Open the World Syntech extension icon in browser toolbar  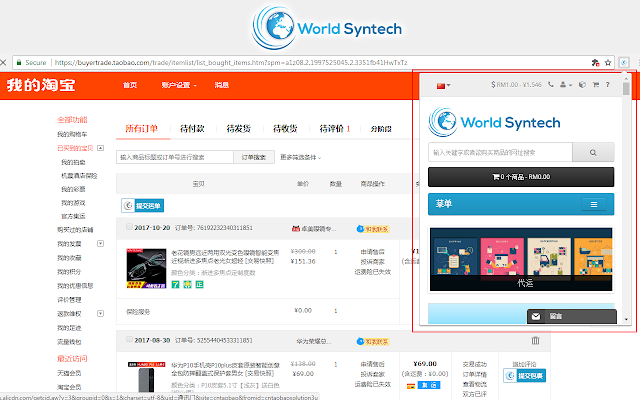[623, 62]
